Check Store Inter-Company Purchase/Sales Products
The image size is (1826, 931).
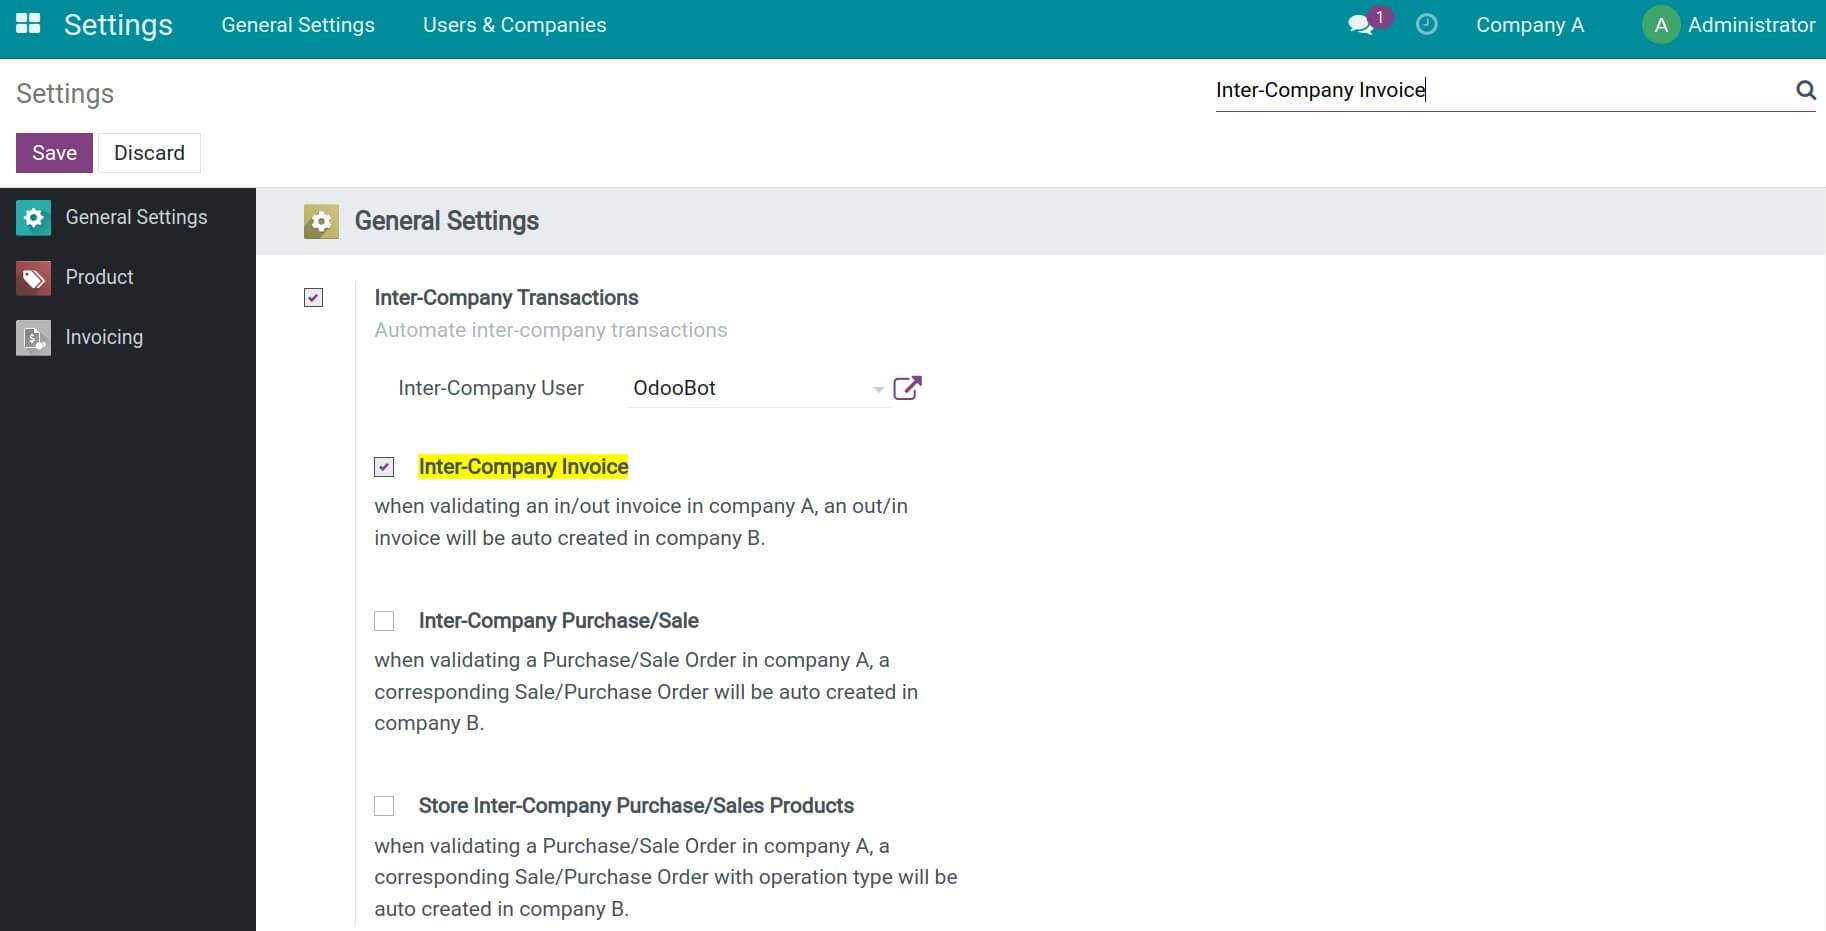pos(384,805)
